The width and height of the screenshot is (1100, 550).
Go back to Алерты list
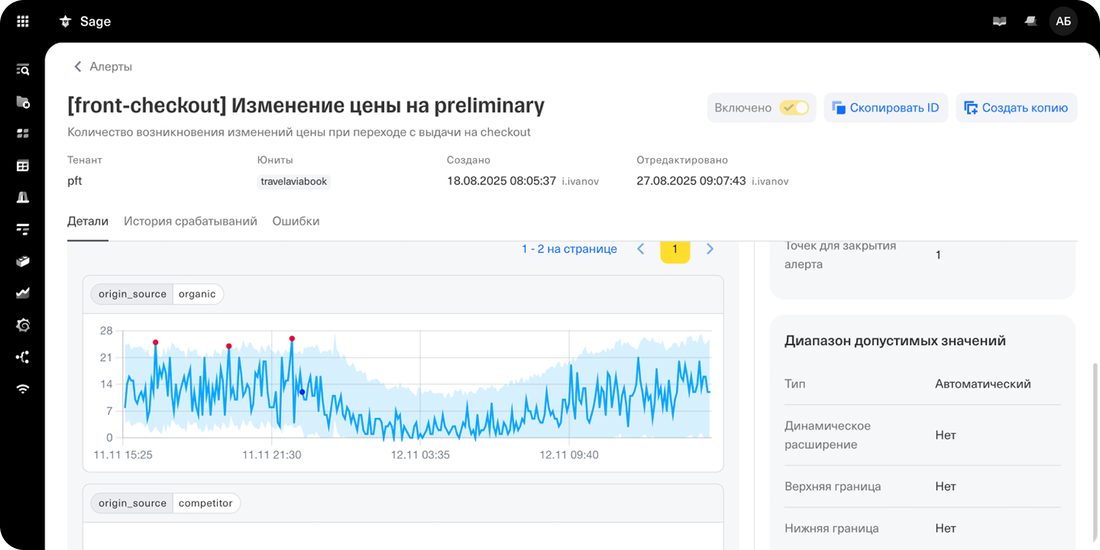tap(102, 67)
